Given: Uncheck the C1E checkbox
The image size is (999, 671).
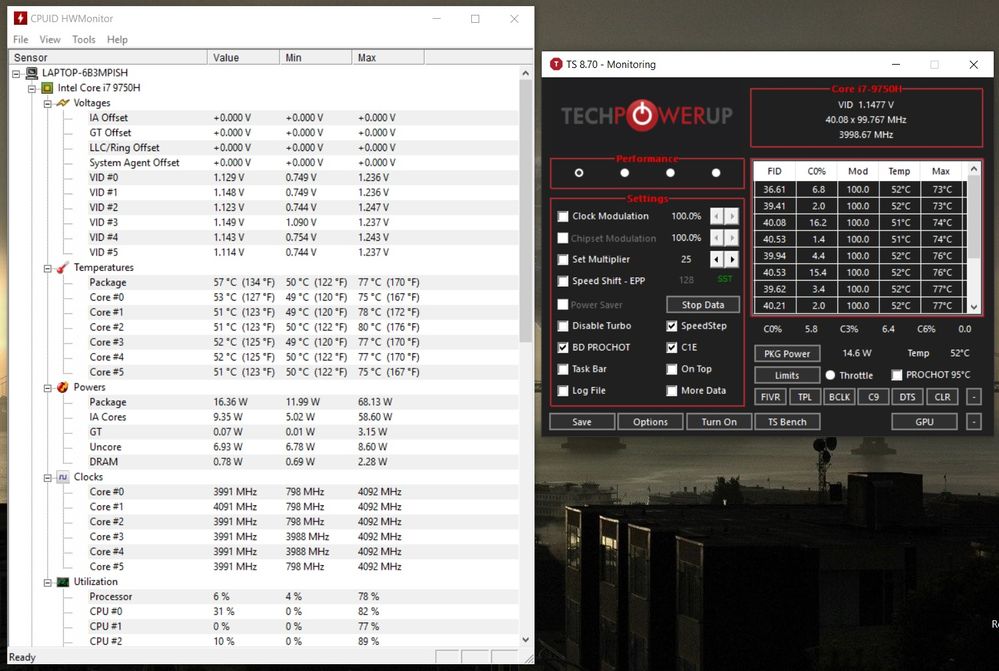Looking at the screenshot, I should (672, 348).
